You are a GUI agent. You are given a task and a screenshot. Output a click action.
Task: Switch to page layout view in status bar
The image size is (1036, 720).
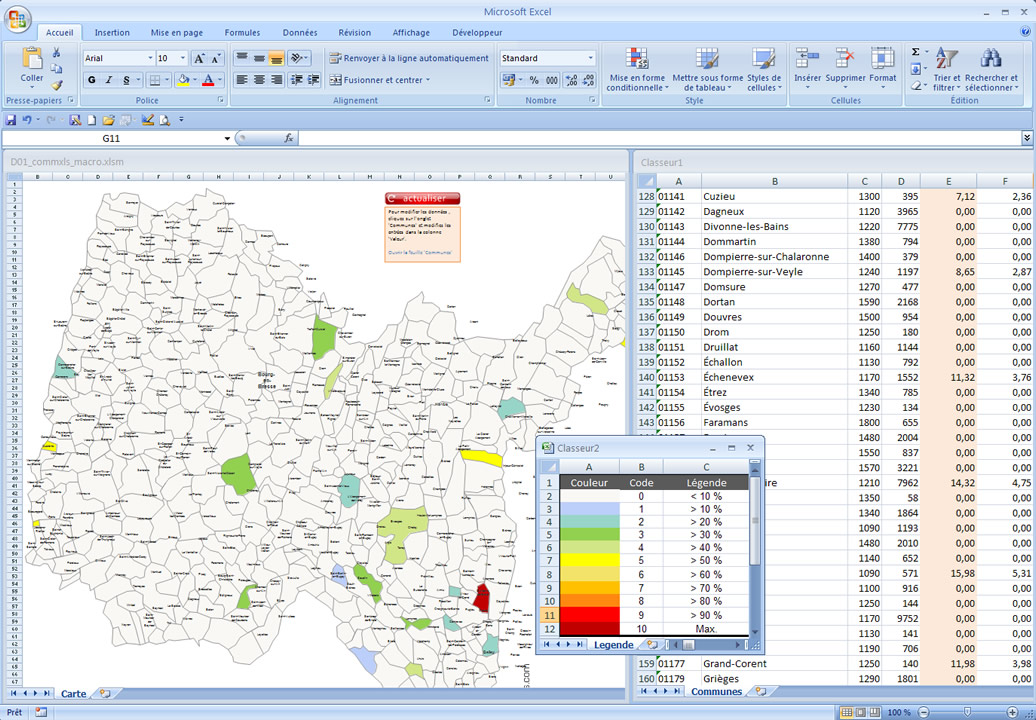tap(860, 712)
